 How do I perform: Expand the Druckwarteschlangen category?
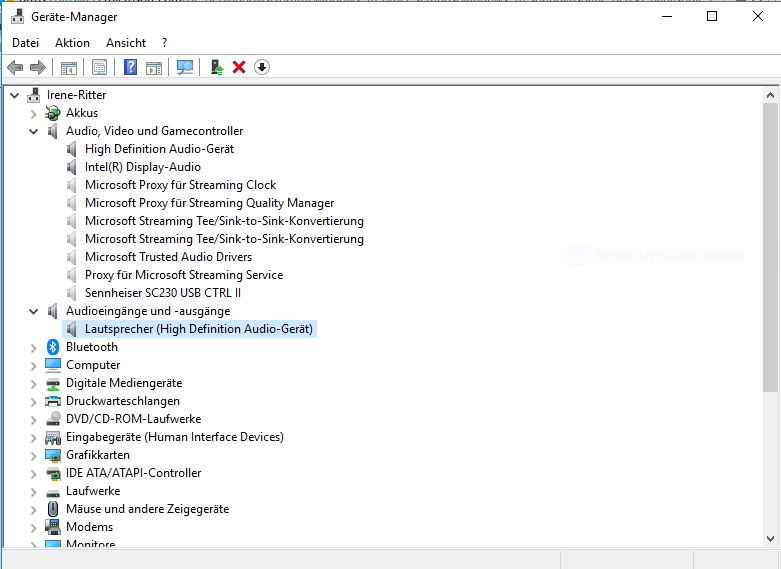(33, 402)
